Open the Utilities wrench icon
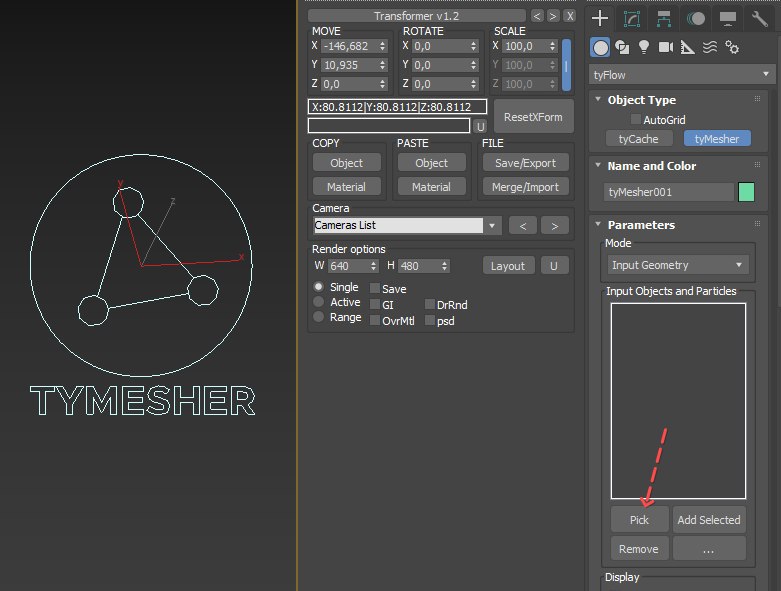 [x=760, y=19]
